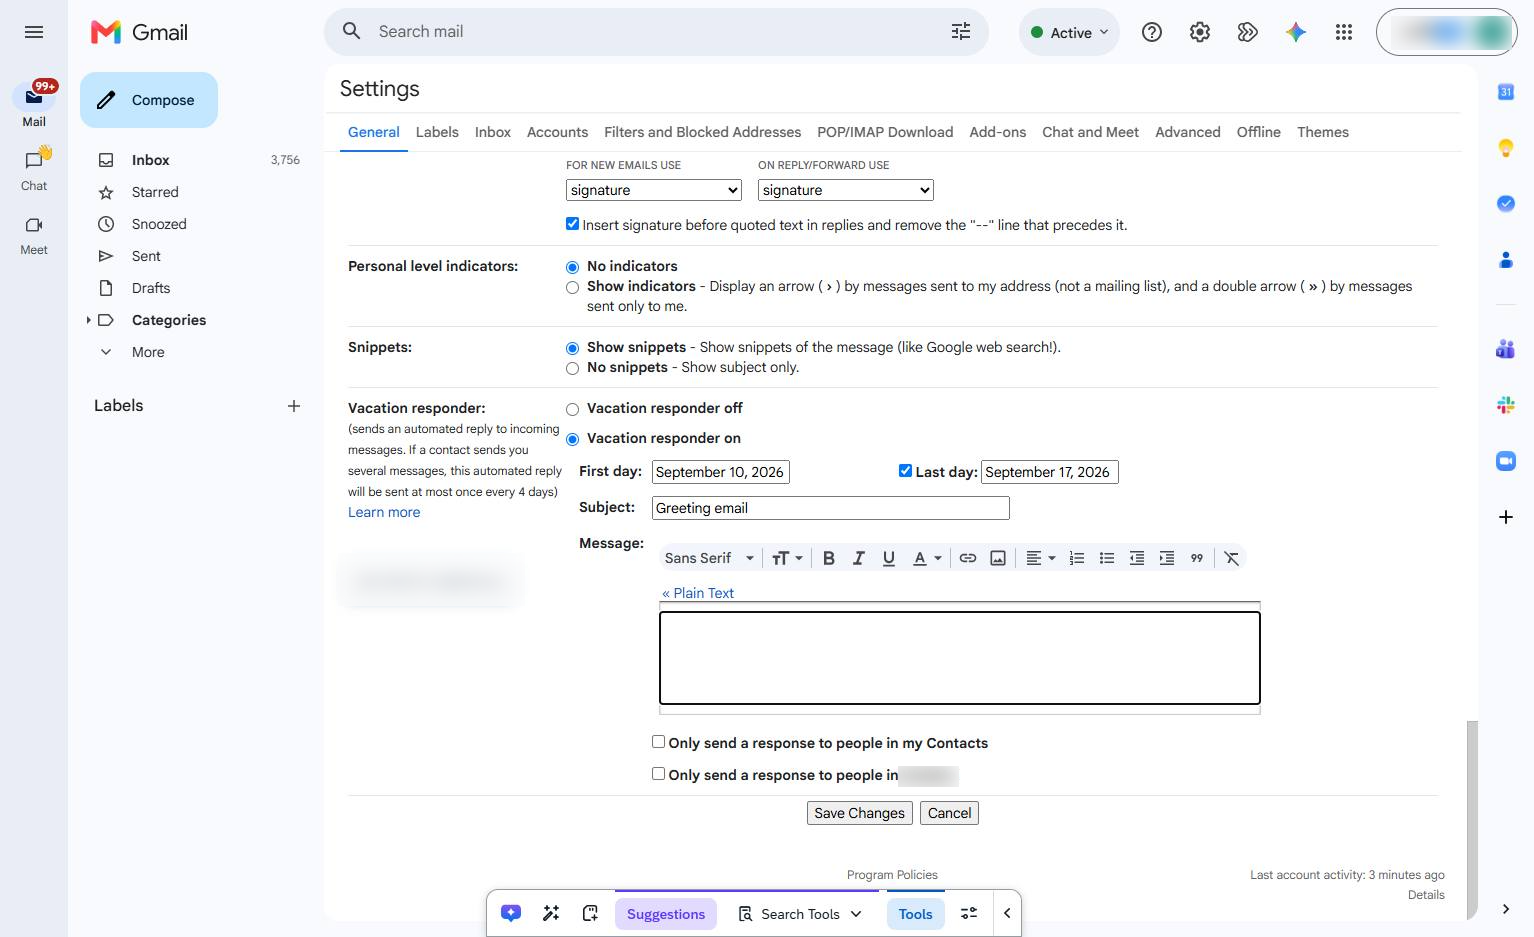Insert a link in the vacation message
Screen dimensions: 1534x937
(967, 558)
